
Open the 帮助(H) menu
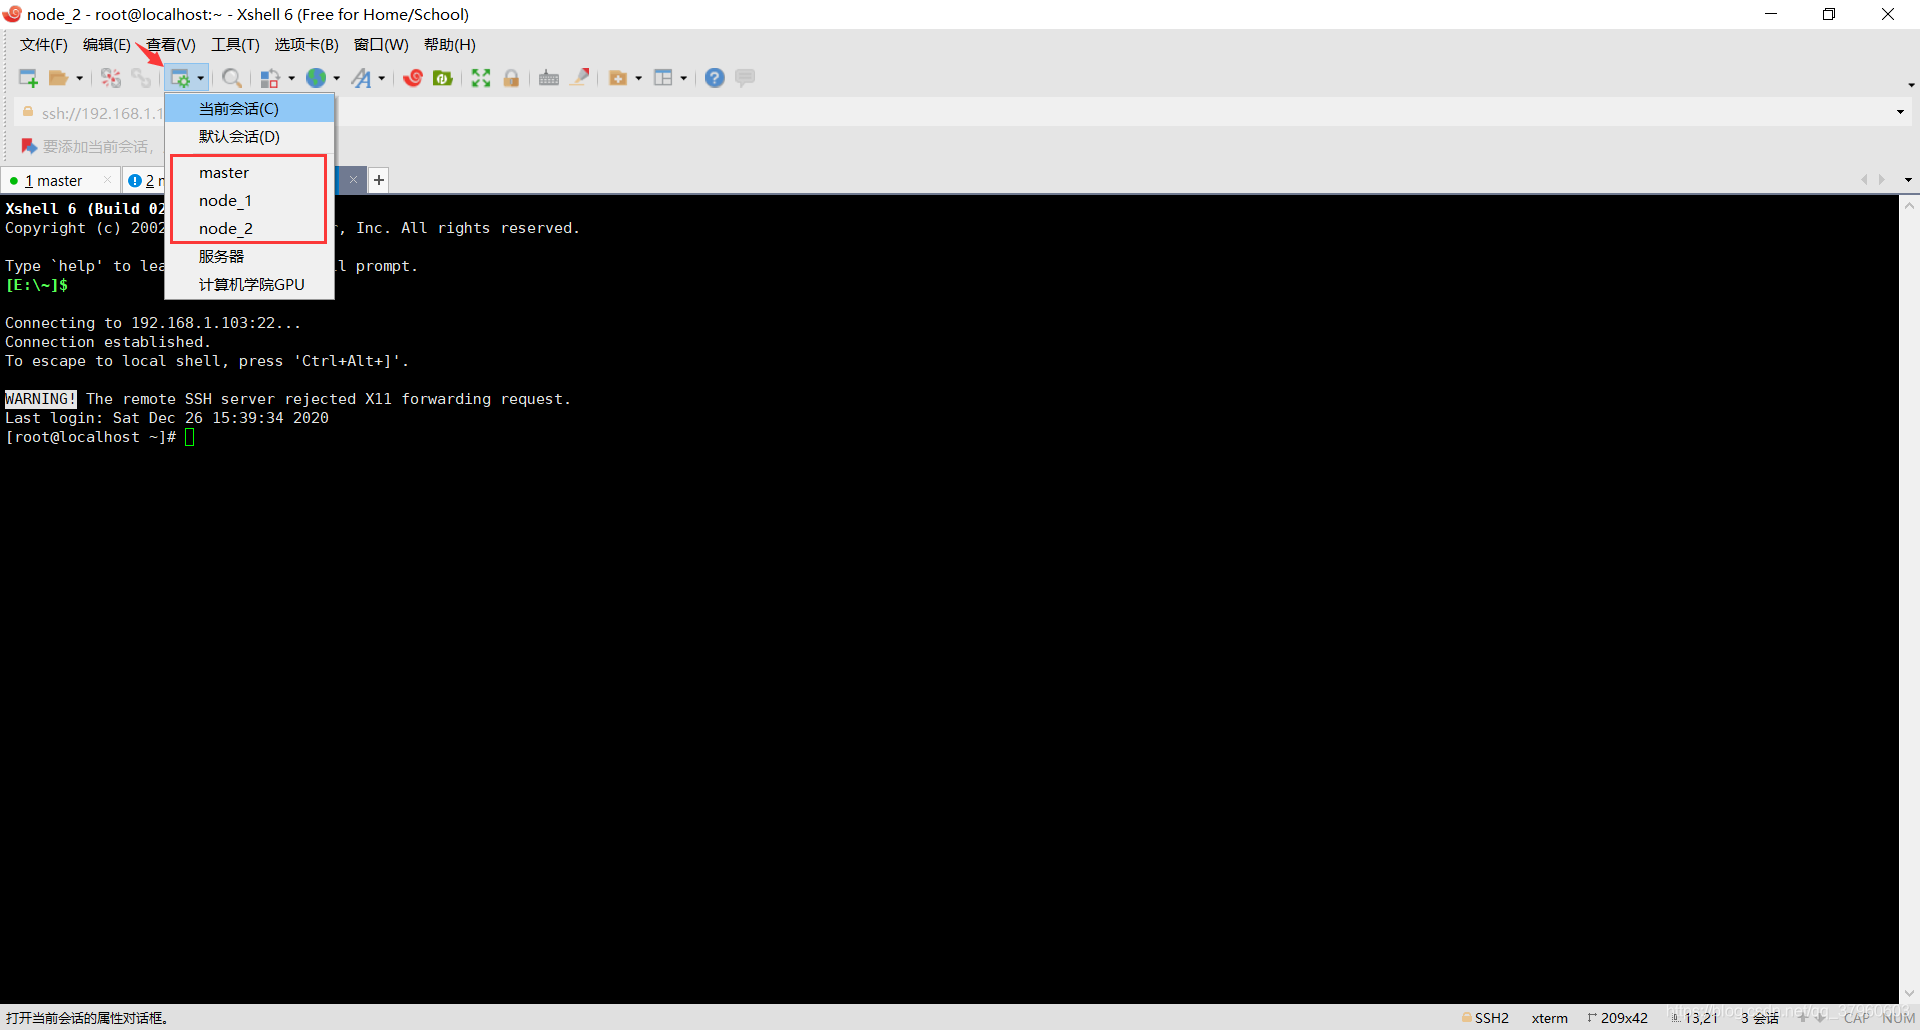tap(450, 45)
